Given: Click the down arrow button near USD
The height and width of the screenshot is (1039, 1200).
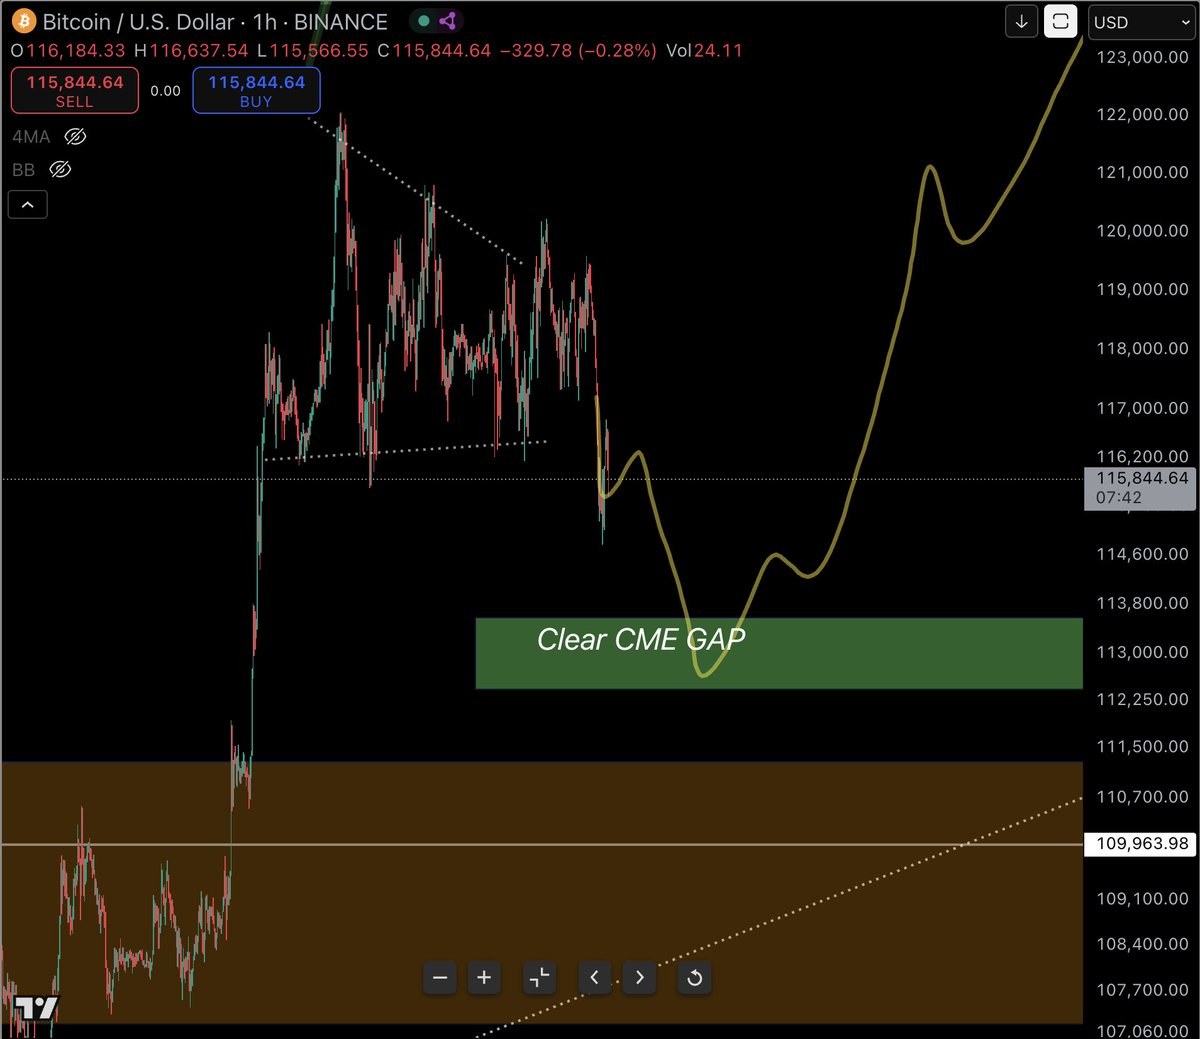Looking at the screenshot, I should pyautogui.click(x=1021, y=21).
